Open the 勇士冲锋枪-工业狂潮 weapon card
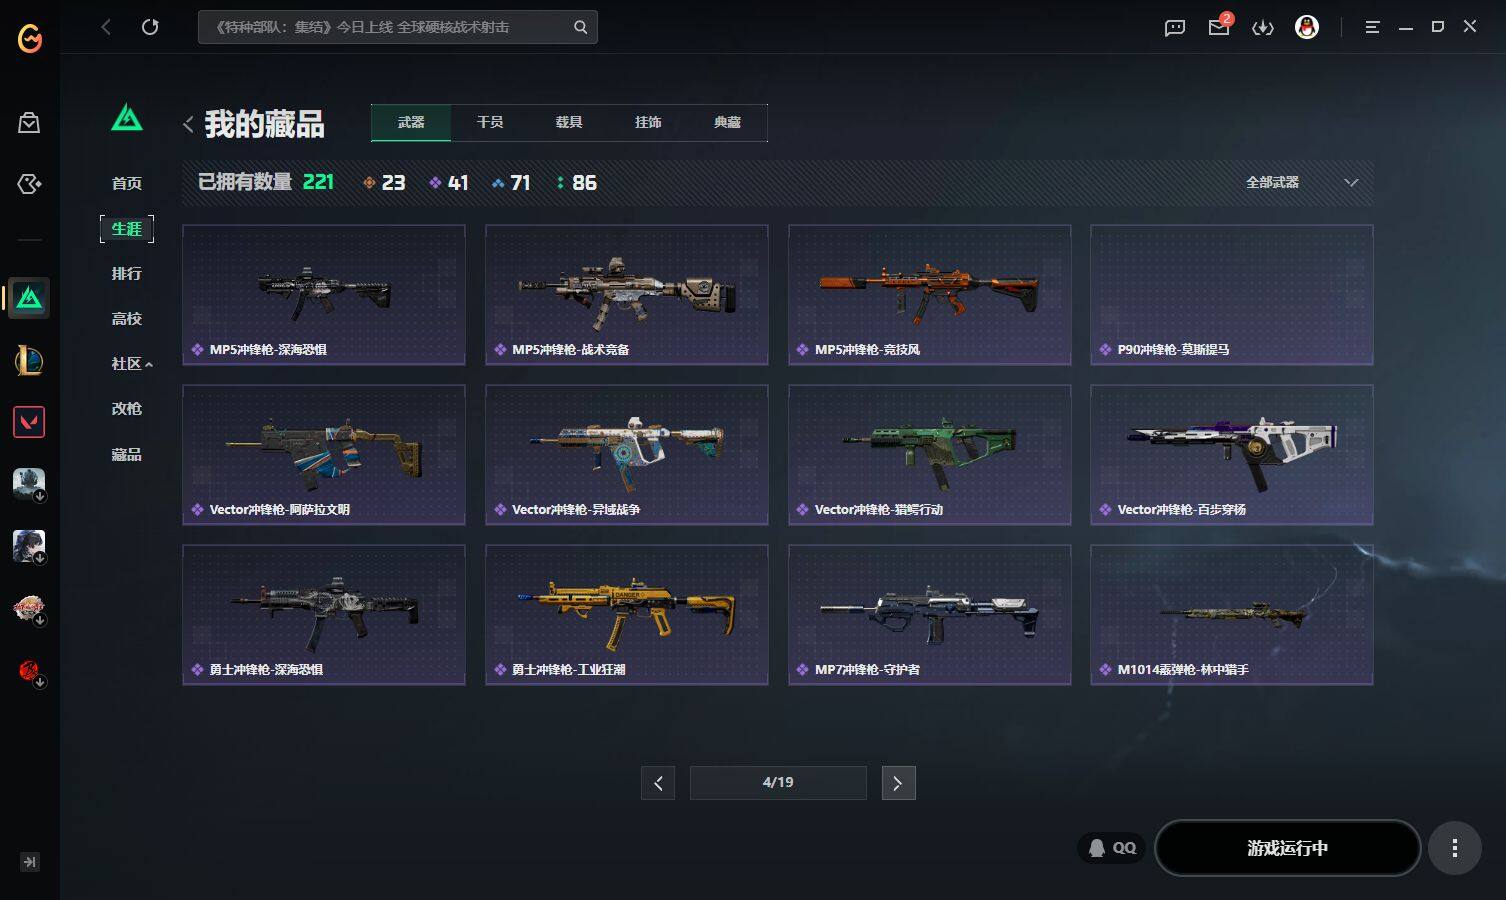The width and height of the screenshot is (1506, 900). click(x=627, y=615)
